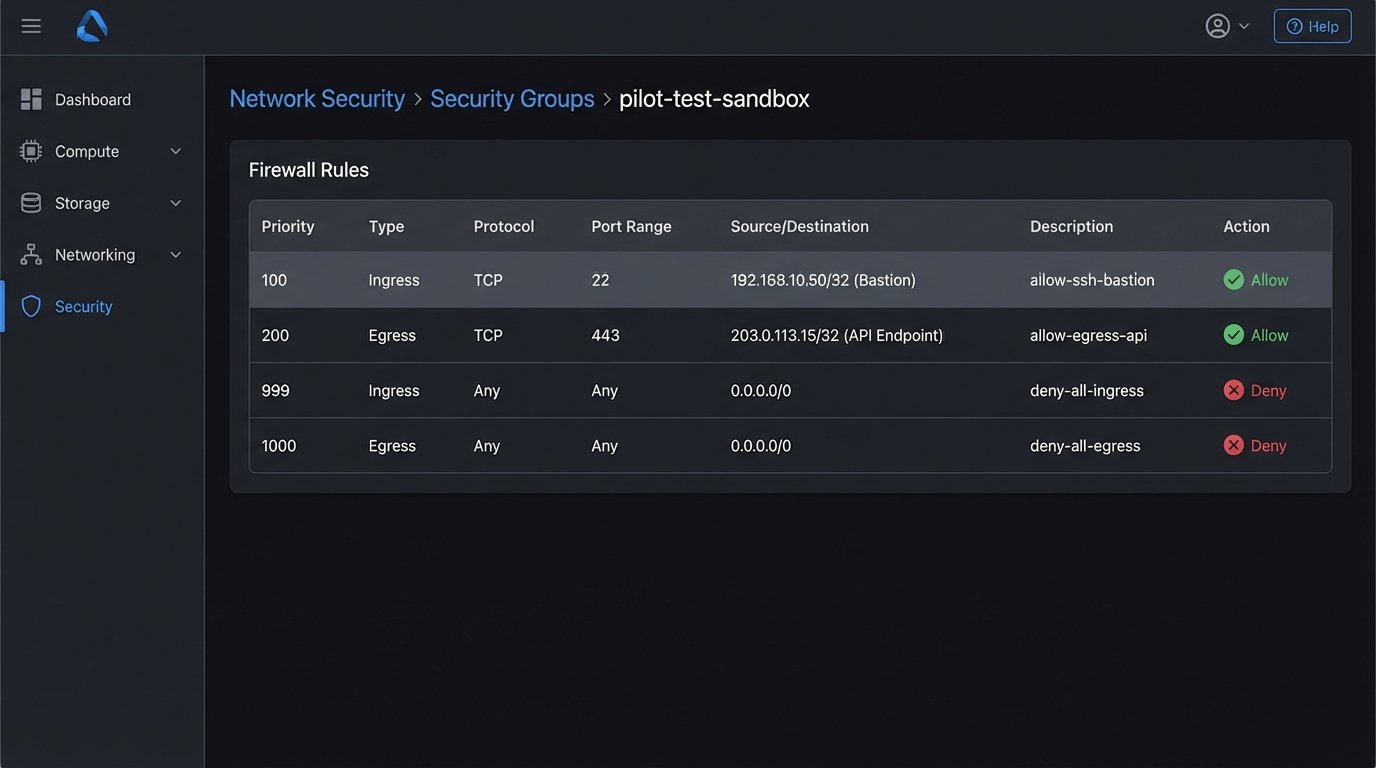Expand the Compute section
Screen dimensions: 1376x768
[176, 150]
